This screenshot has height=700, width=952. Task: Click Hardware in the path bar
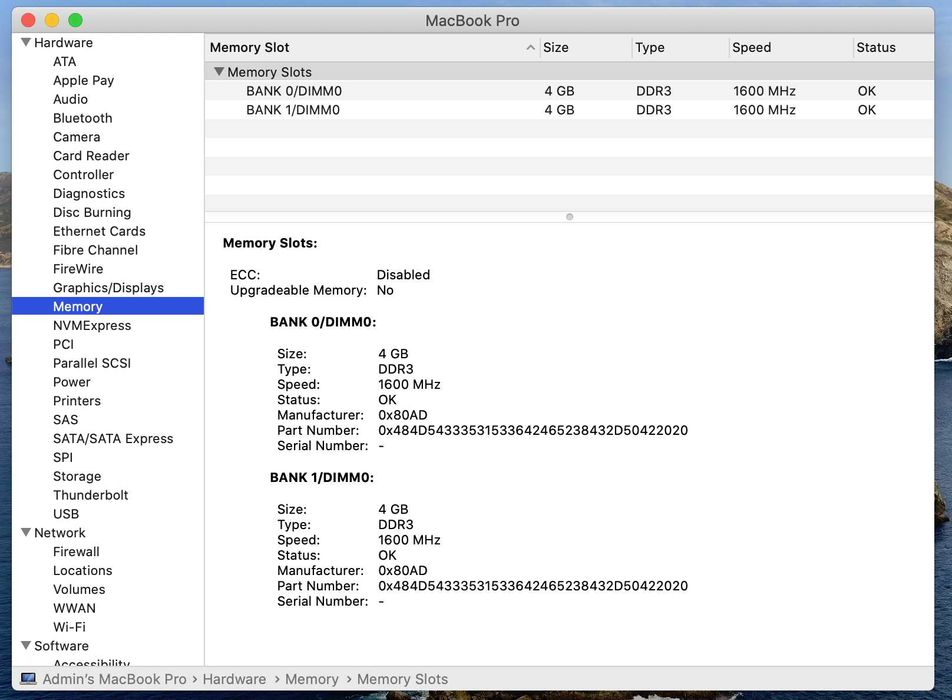click(234, 679)
